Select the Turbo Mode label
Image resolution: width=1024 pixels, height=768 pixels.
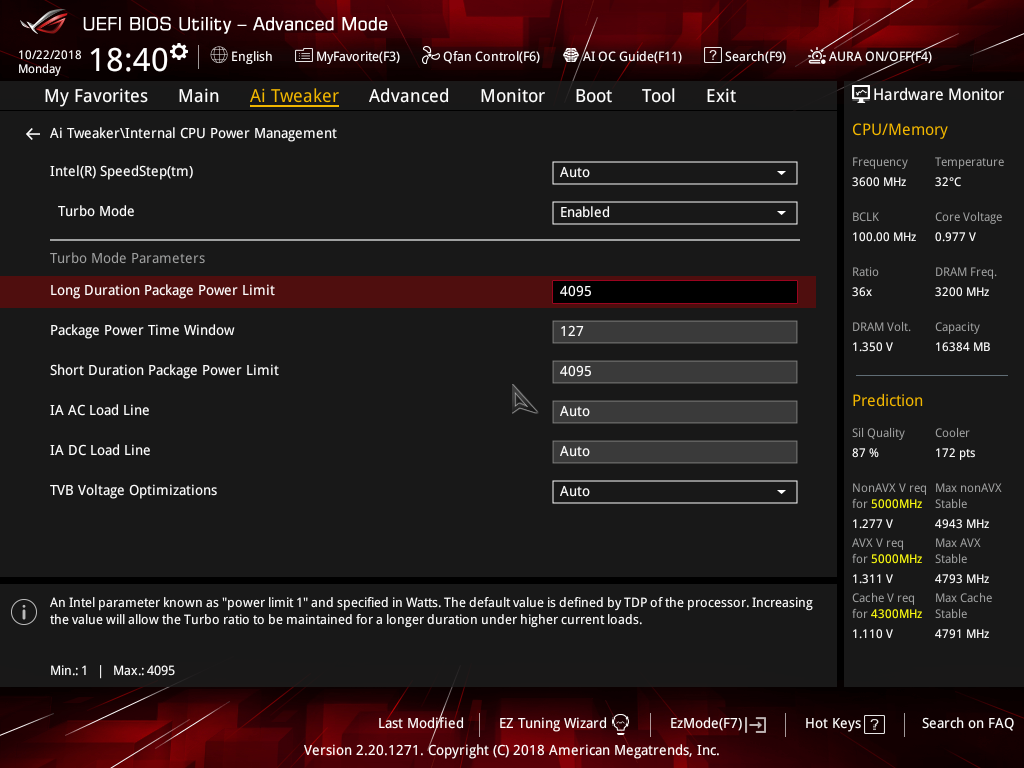(96, 212)
